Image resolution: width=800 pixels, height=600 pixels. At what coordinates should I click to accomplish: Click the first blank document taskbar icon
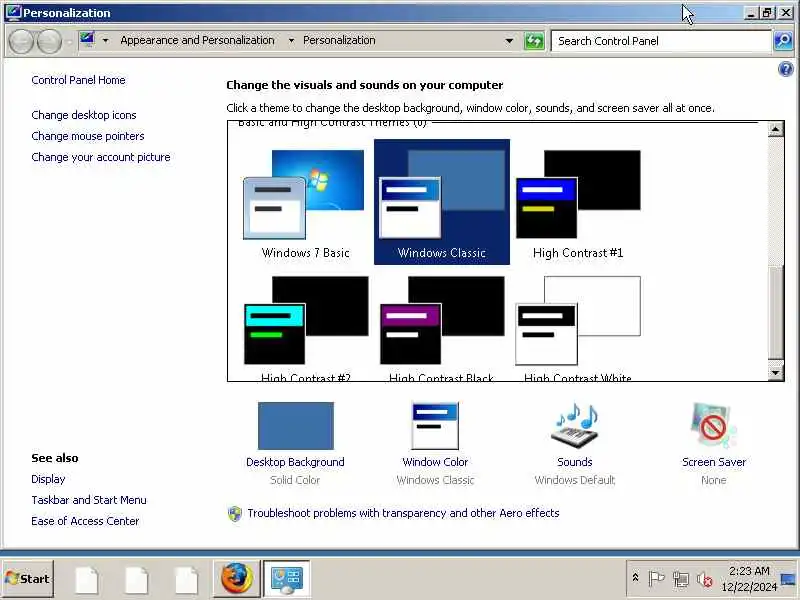86,580
